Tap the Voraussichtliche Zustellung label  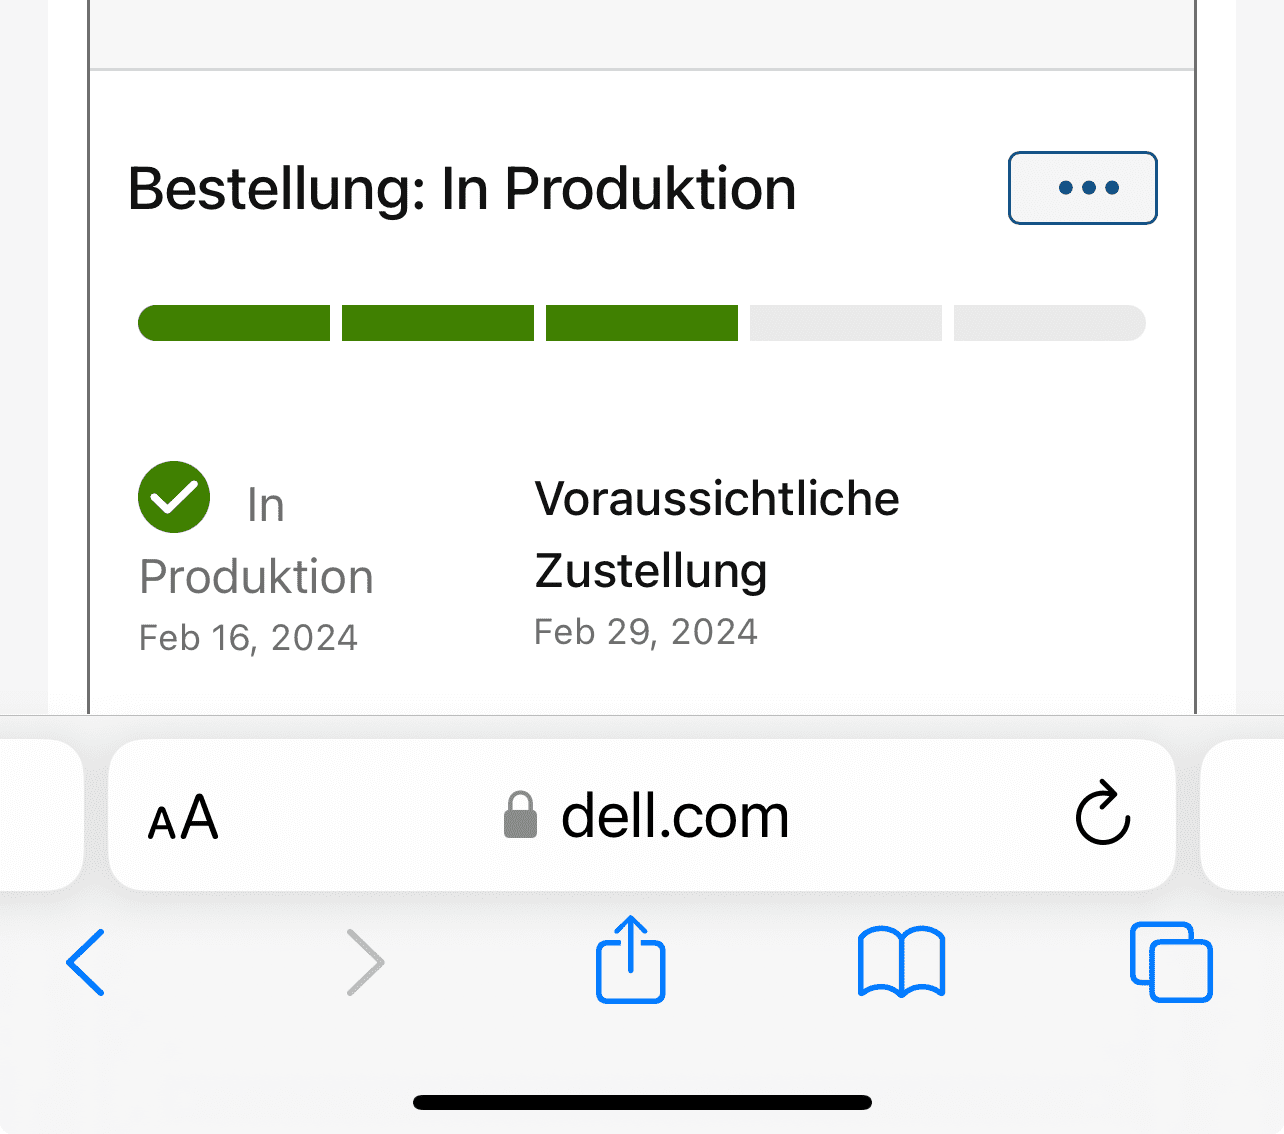[717, 534]
